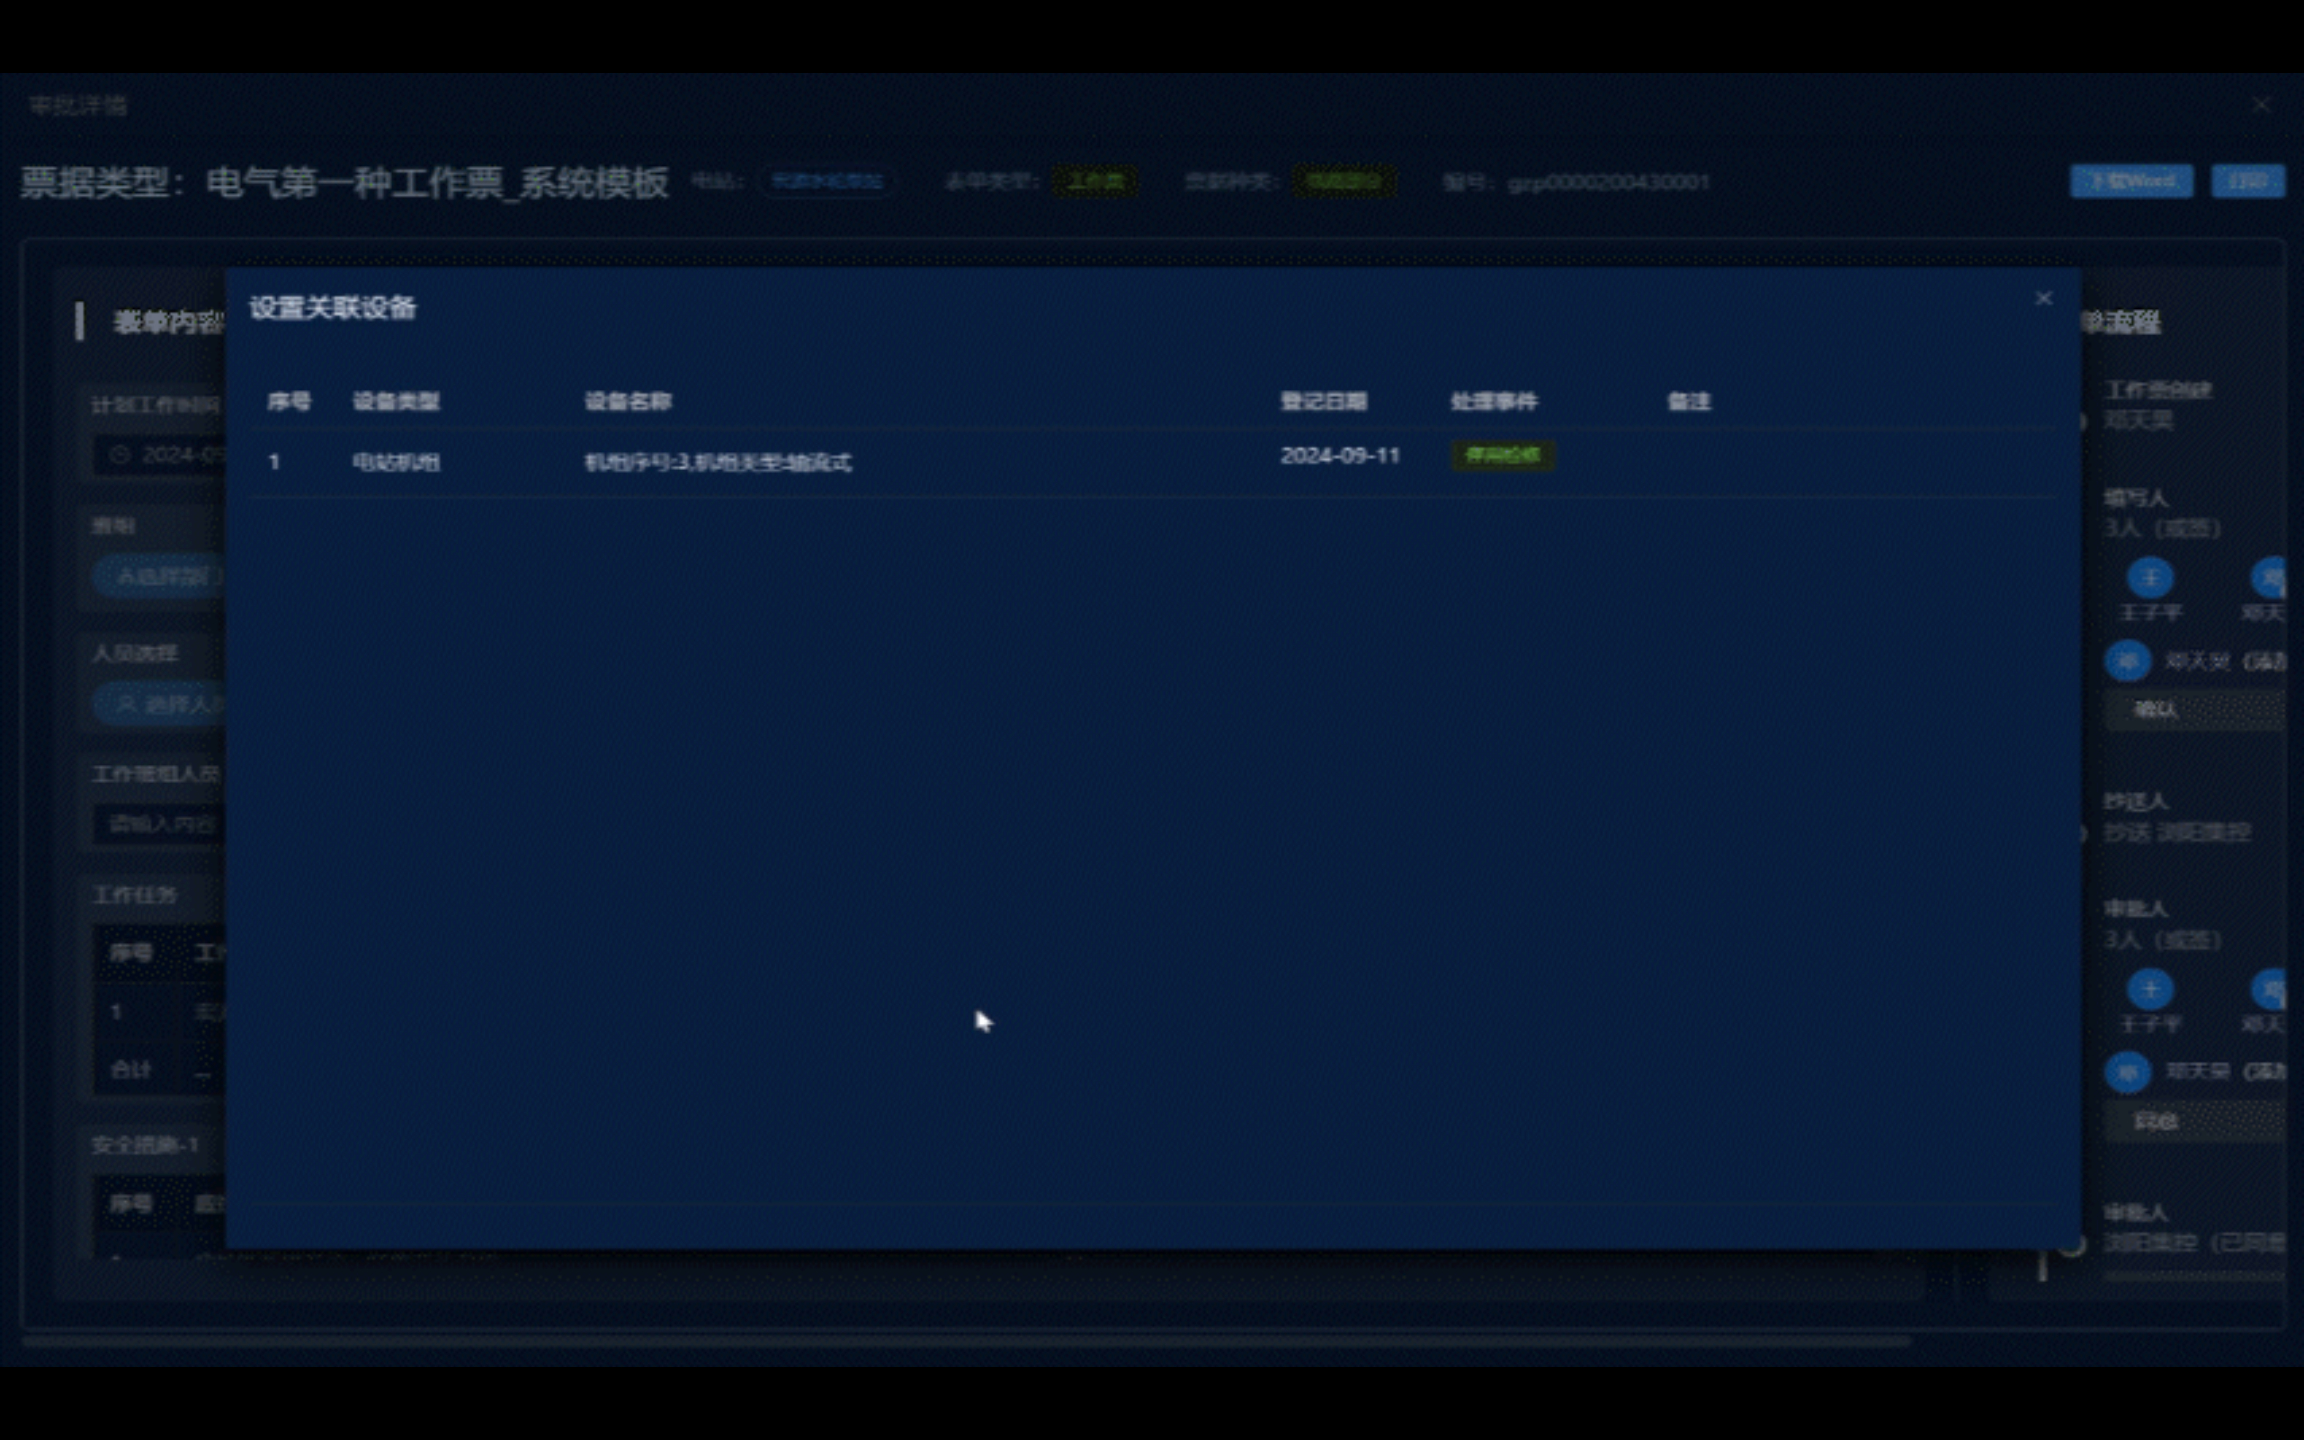Close the 设置关联设备 dialog

[x=2043, y=299]
